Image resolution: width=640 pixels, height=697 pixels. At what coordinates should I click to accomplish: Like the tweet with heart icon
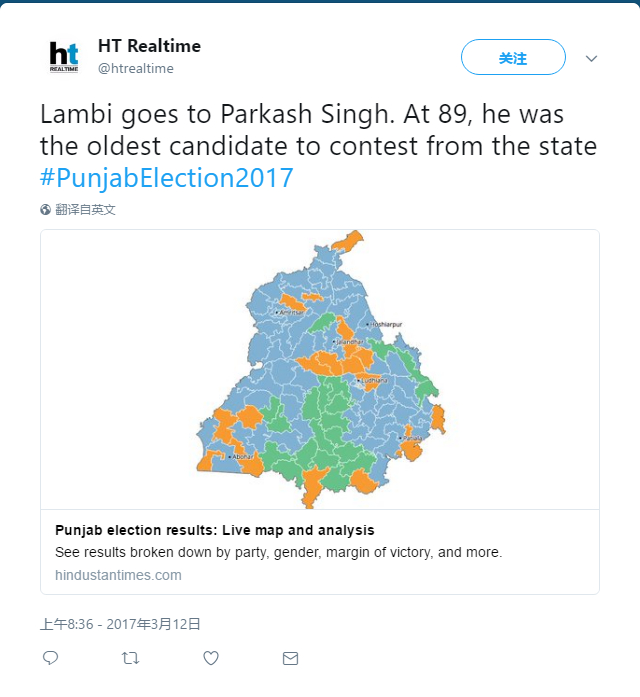[211, 658]
